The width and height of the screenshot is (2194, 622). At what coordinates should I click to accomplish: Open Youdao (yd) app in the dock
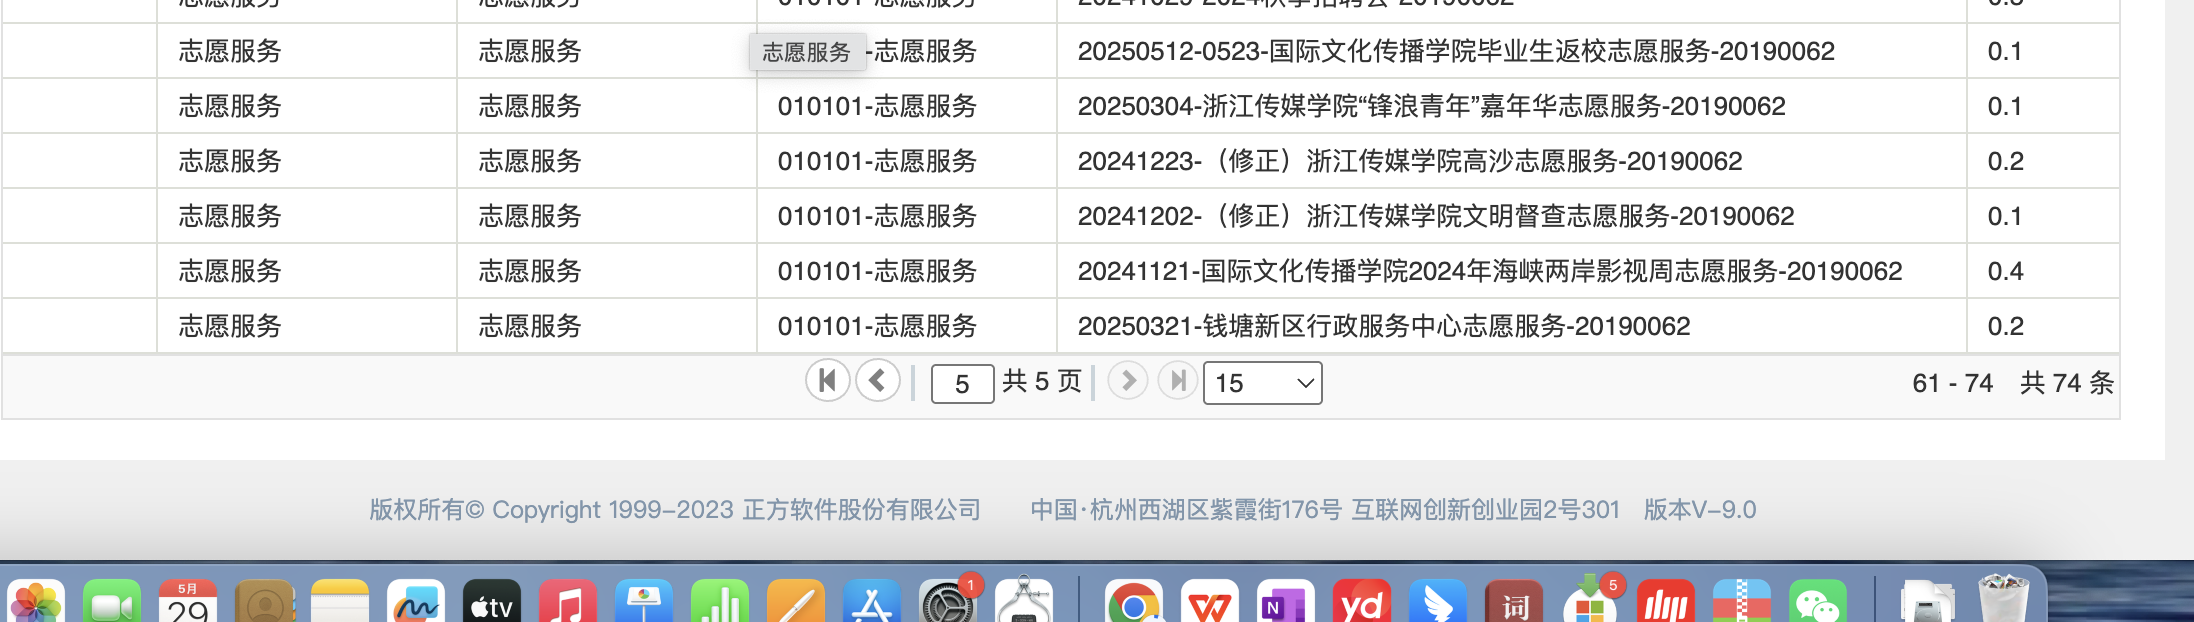(x=1361, y=603)
